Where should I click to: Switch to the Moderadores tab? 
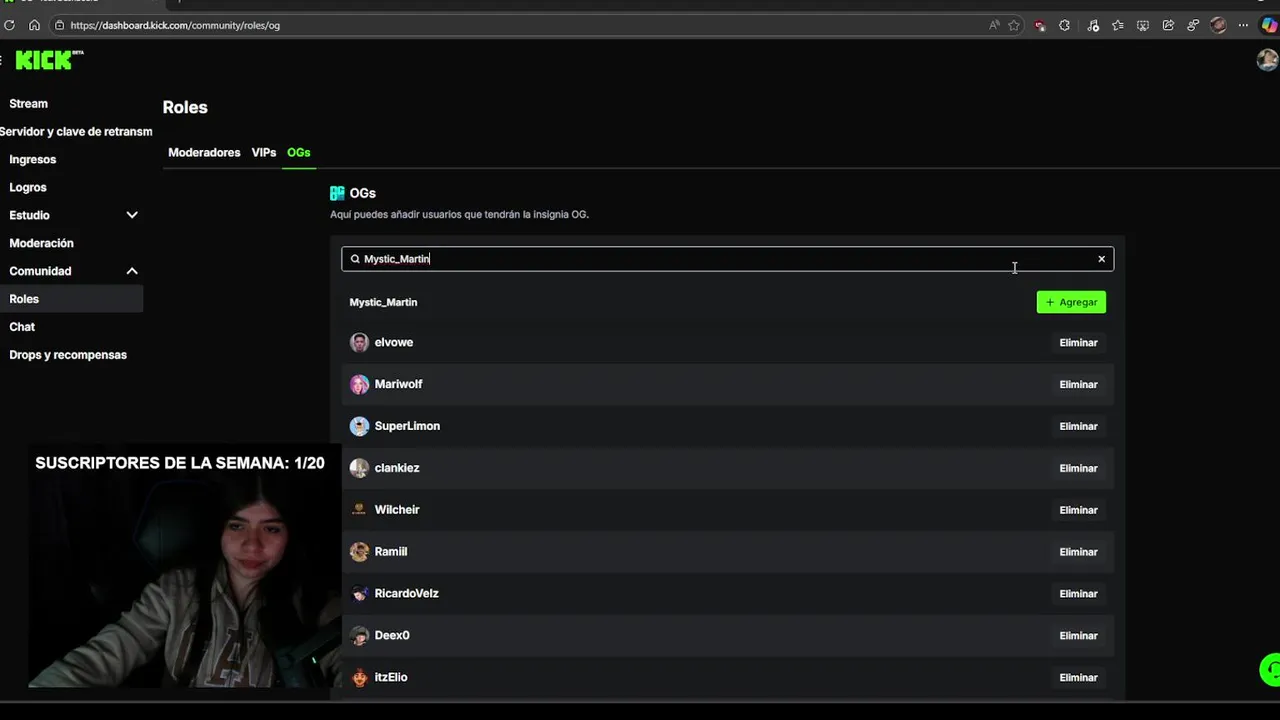pos(204,153)
